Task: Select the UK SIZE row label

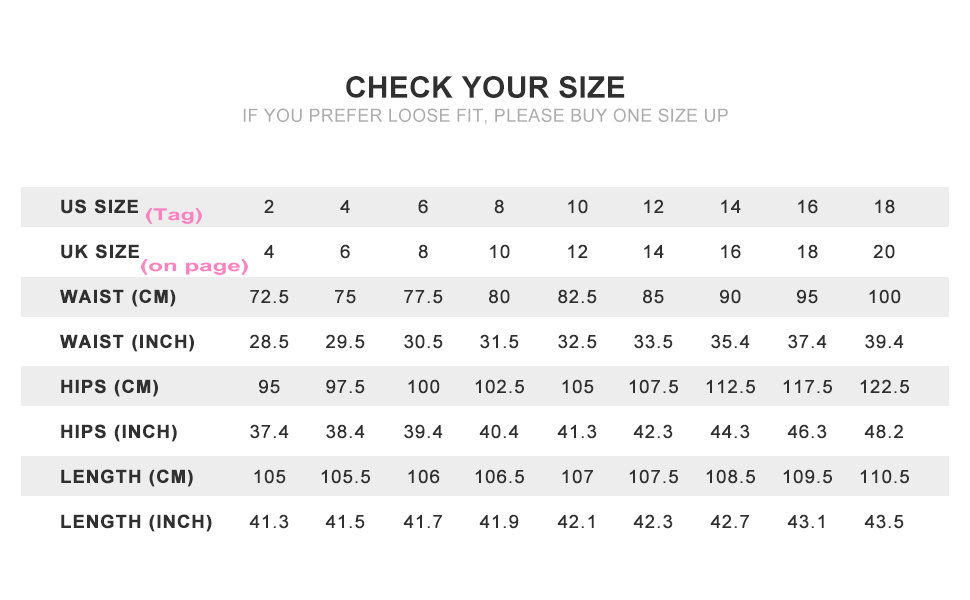Action: click(99, 252)
